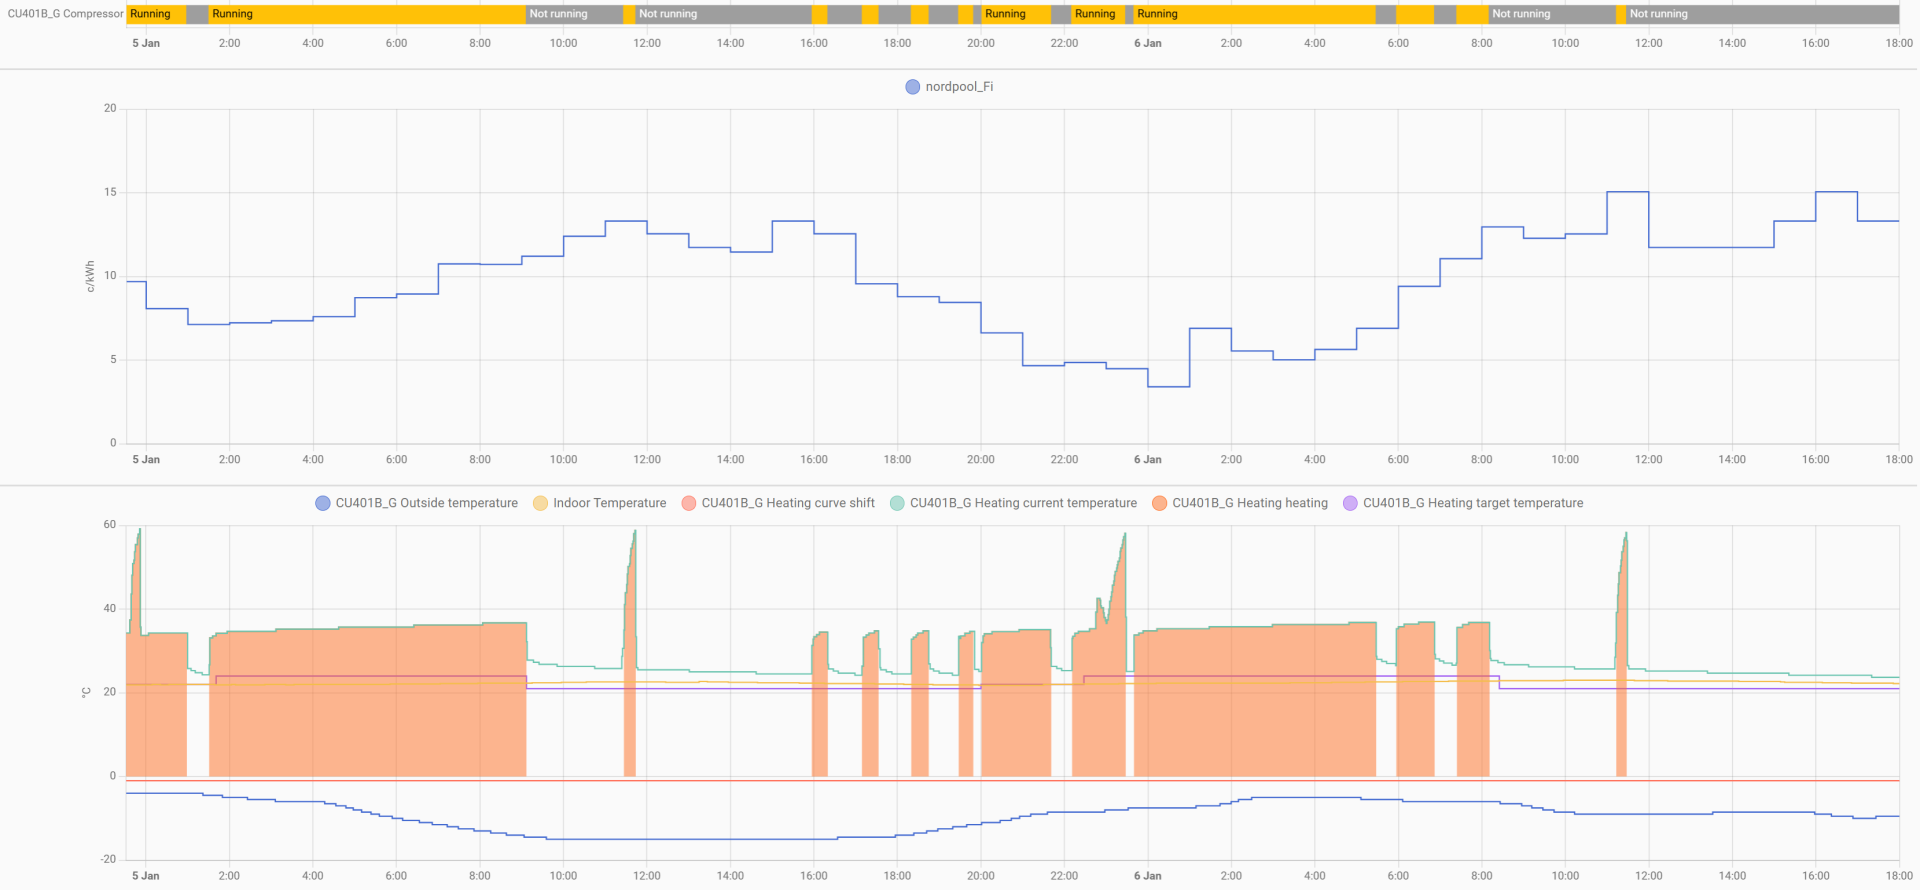Toggle the Heating current temperature series label
The height and width of the screenshot is (890, 1920).
click(x=1022, y=503)
